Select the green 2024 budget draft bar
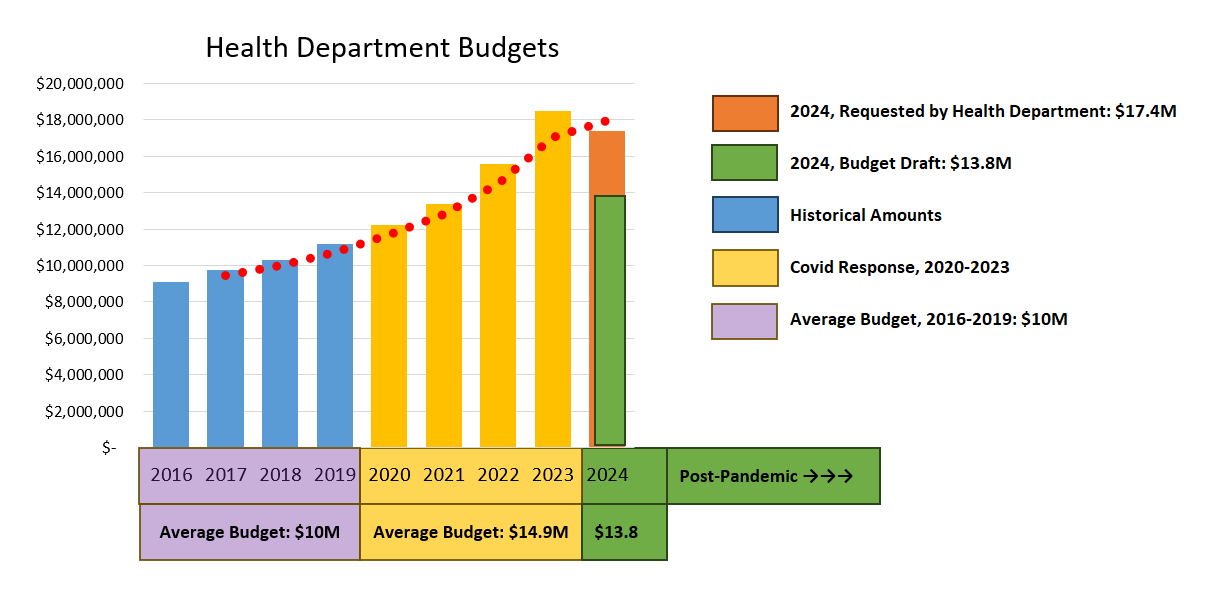Screen dimensions: 1227x611 click(609, 320)
